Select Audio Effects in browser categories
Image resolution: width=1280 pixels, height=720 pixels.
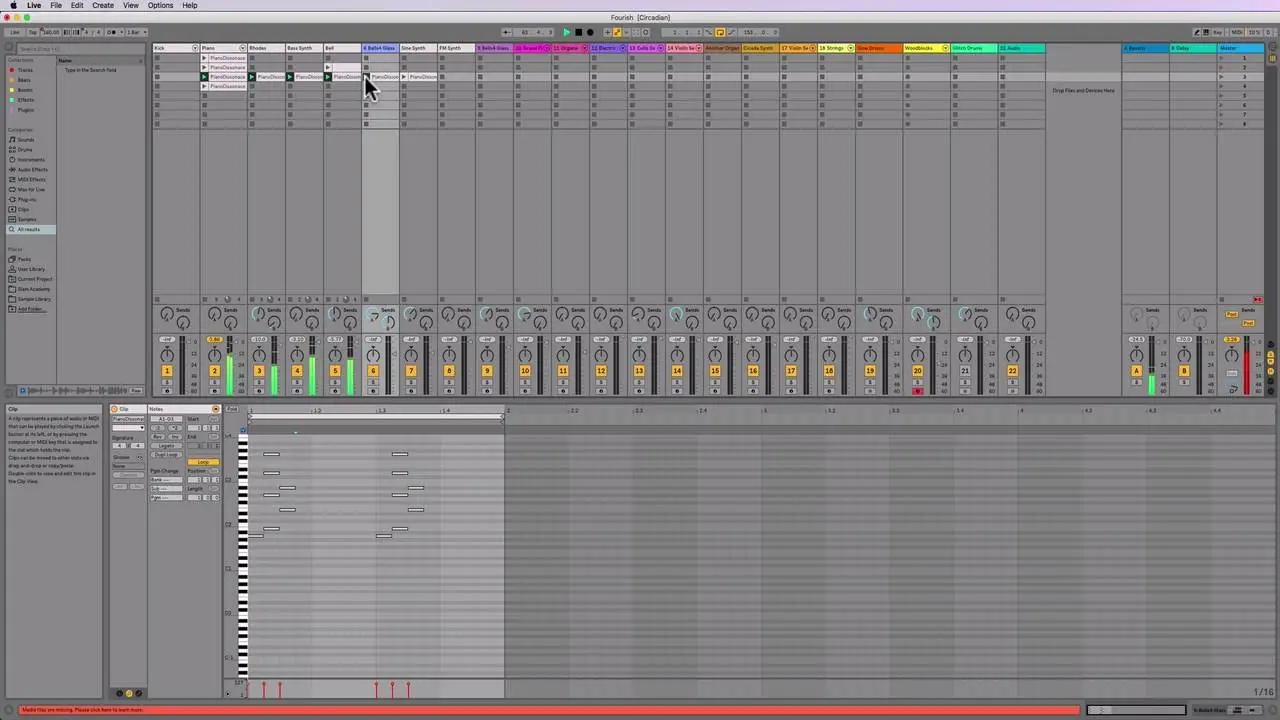point(32,170)
